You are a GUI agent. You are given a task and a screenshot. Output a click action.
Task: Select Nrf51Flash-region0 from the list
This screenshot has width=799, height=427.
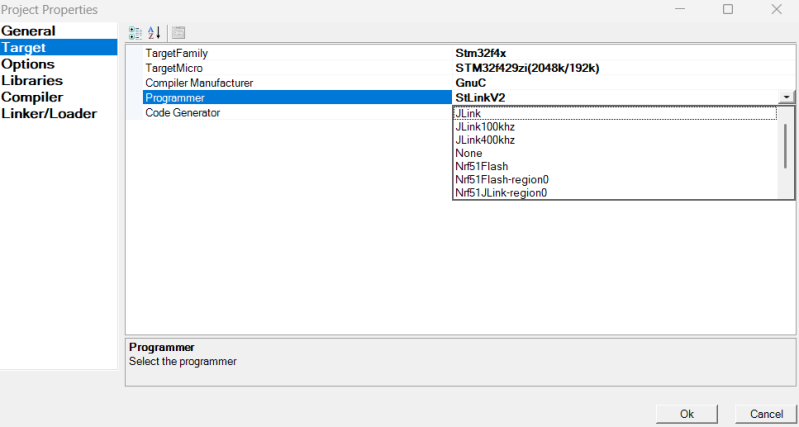pos(502,180)
